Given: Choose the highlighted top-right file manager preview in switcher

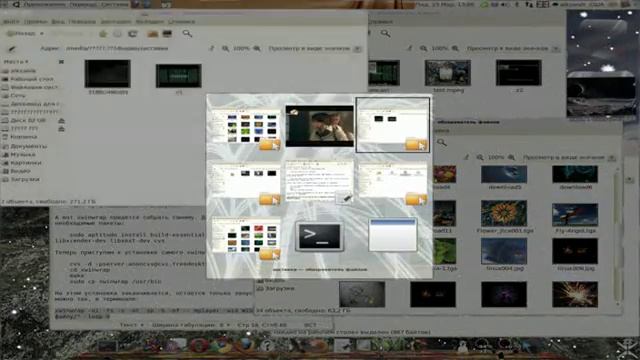Looking at the screenshot, I should tap(393, 125).
